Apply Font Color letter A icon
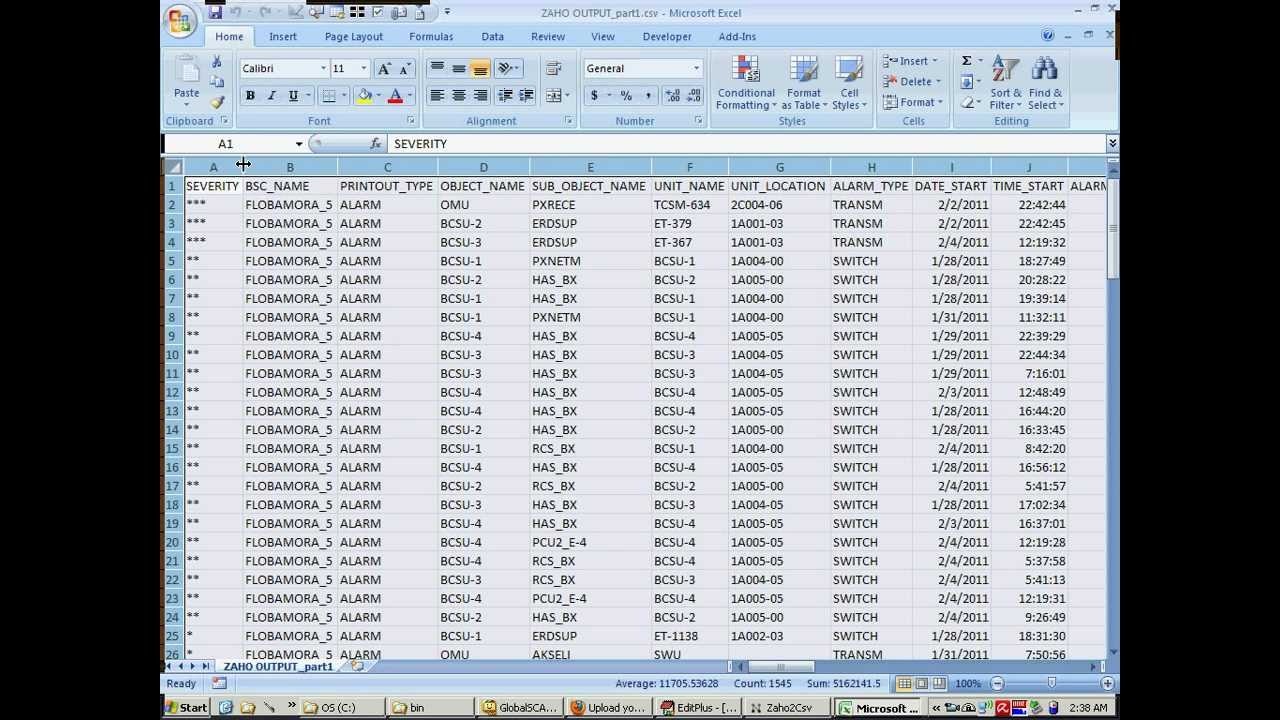The width and height of the screenshot is (1280, 720). pos(395,96)
